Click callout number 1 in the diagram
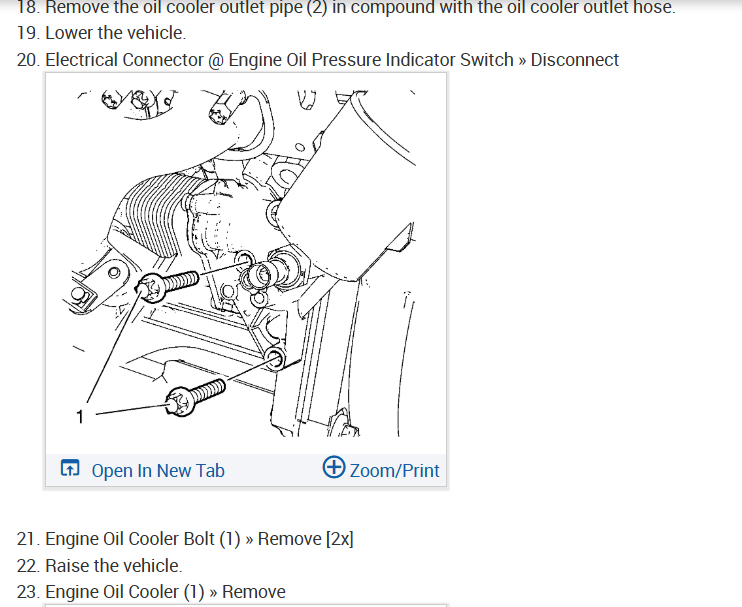The image size is (742, 607). tap(80, 417)
